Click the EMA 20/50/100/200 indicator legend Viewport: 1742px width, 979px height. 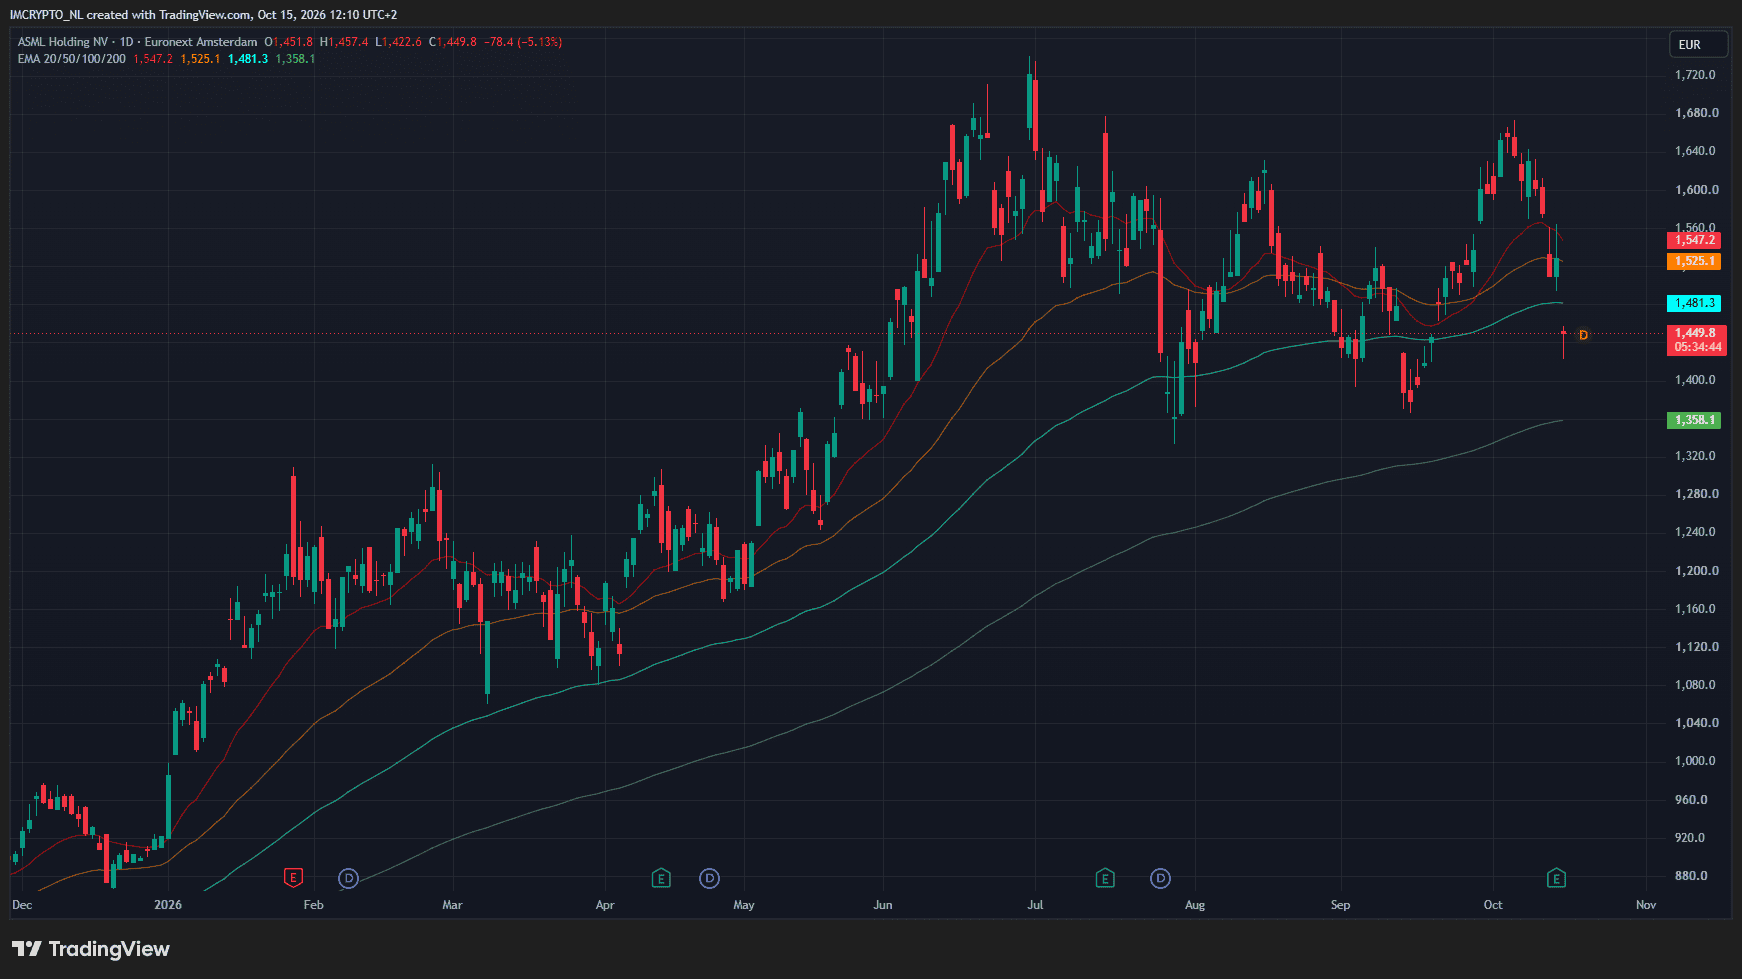pyautogui.click(x=71, y=59)
